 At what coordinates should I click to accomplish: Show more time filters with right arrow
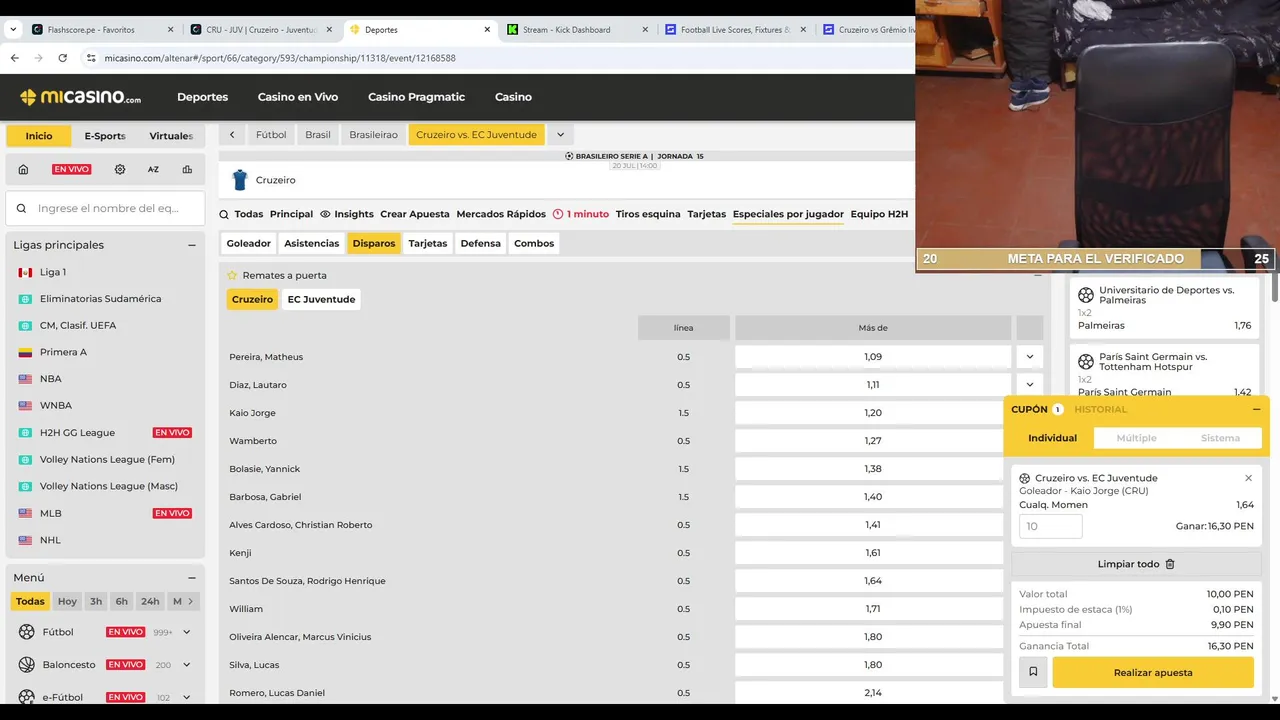coord(191,601)
